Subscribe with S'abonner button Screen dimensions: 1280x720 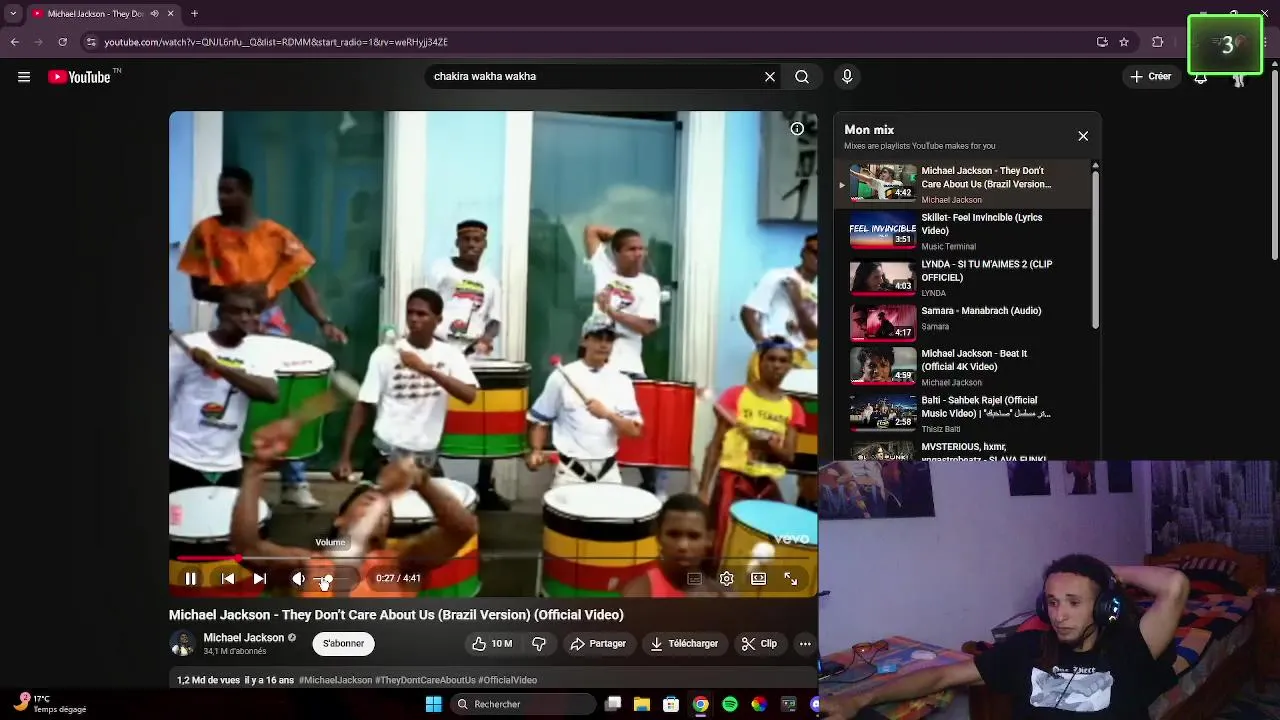(343, 644)
